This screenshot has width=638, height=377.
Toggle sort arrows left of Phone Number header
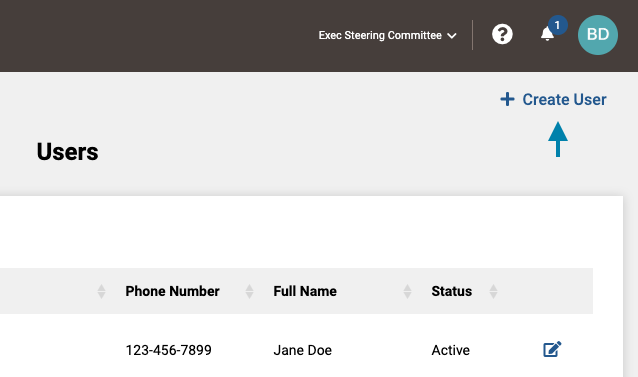tap(101, 291)
